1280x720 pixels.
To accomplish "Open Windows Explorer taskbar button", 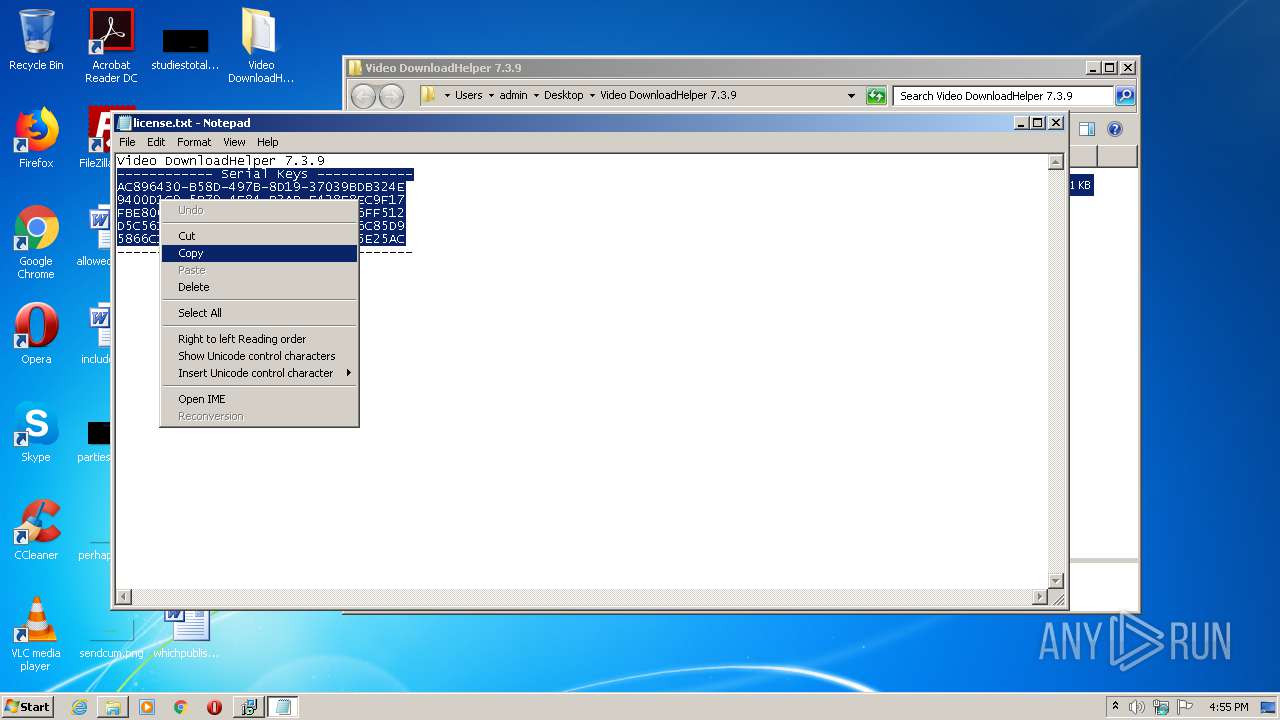I will (113, 707).
